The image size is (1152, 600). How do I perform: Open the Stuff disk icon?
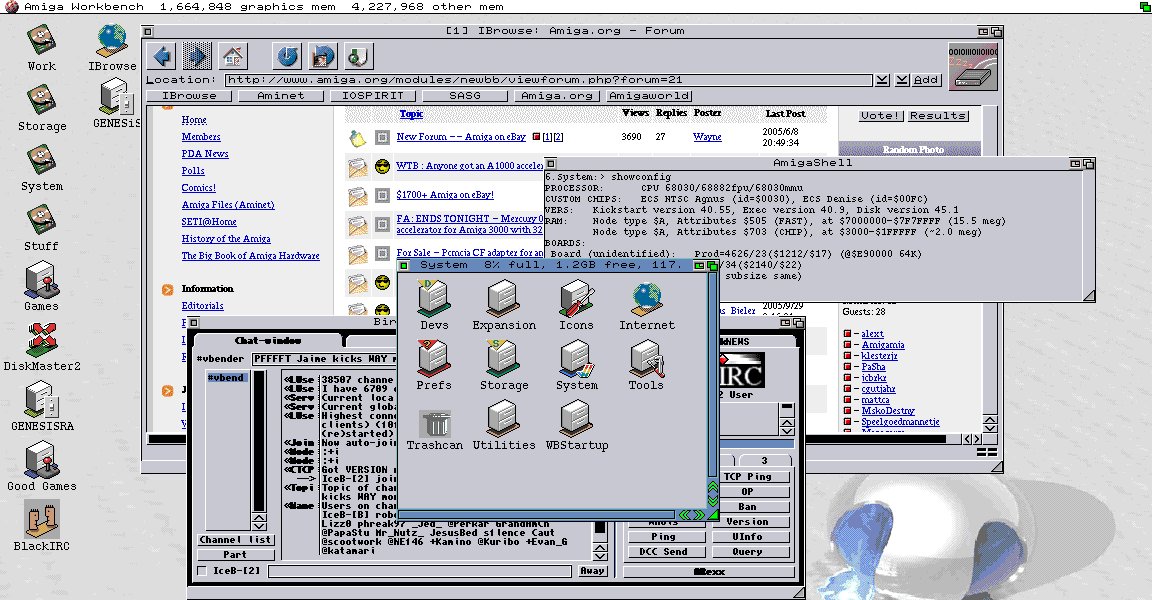(41, 228)
